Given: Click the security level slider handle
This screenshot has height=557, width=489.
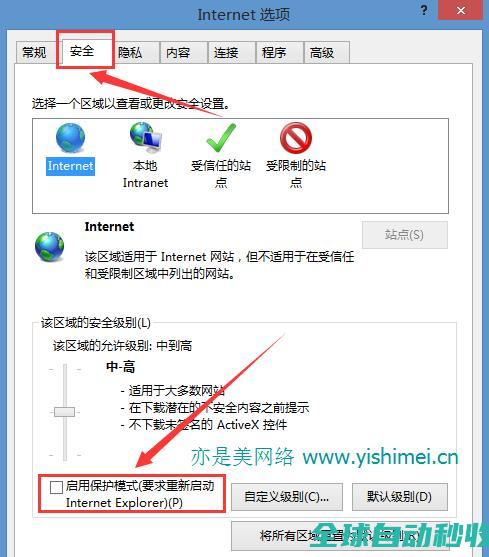Looking at the screenshot, I should click(x=64, y=412).
